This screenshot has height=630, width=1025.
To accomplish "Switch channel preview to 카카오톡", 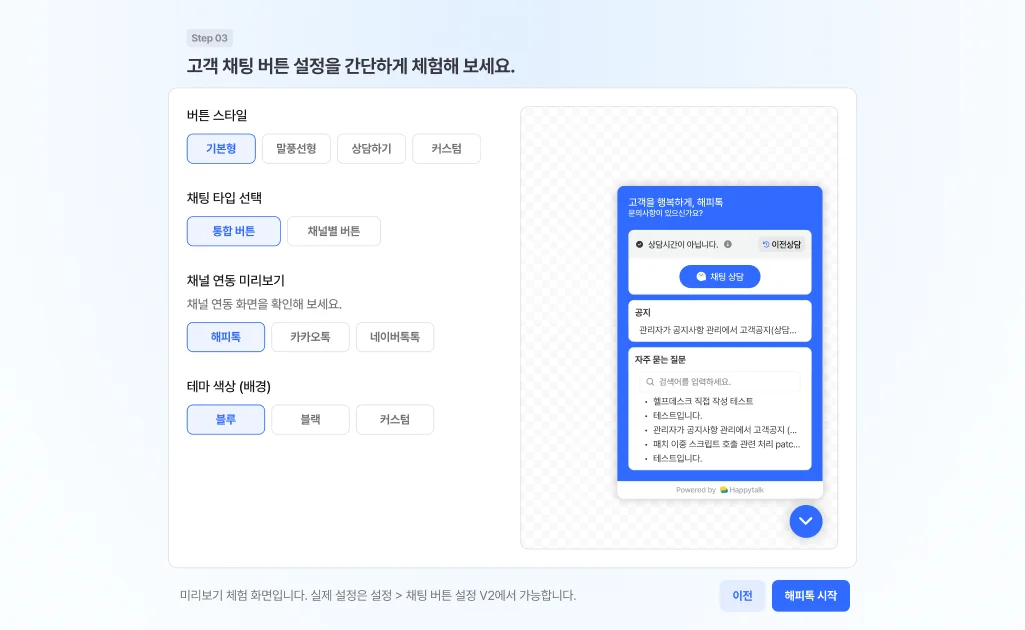I will [311, 337].
